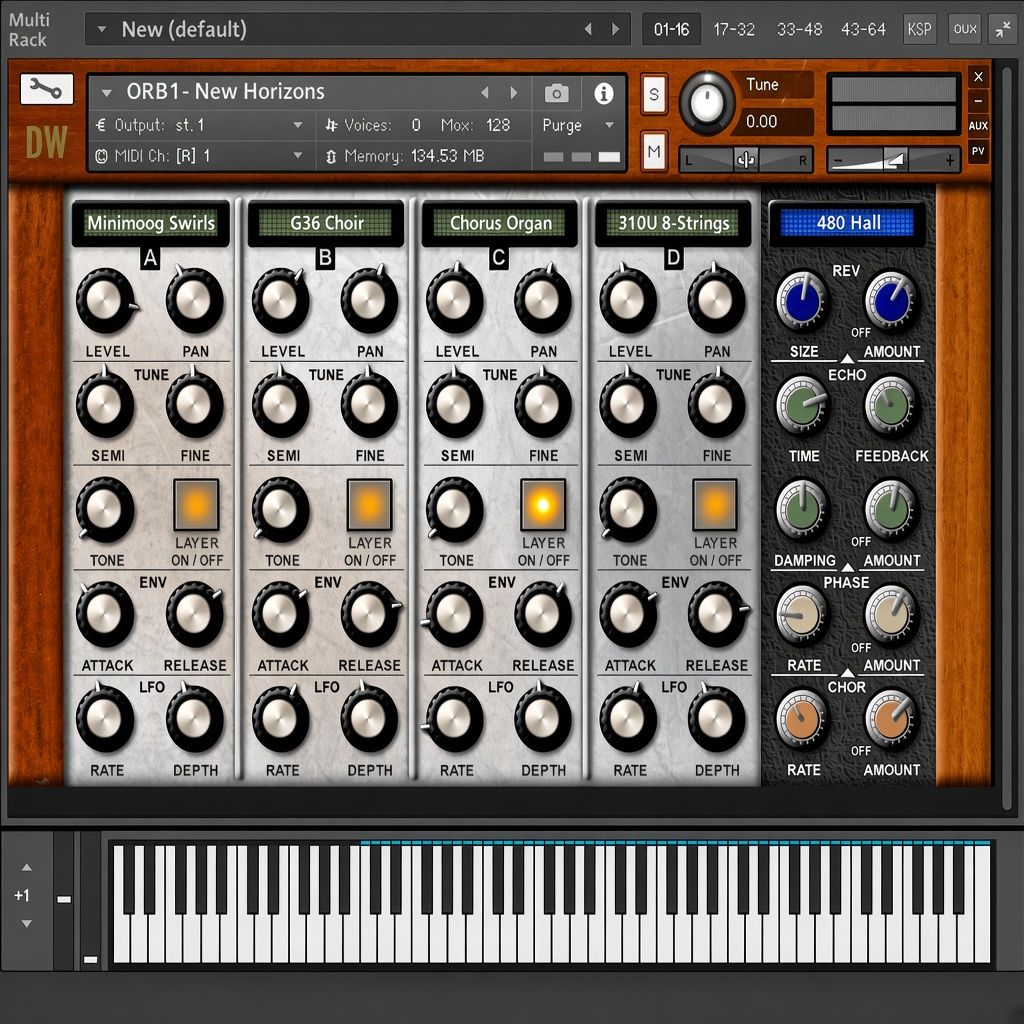Click the REV SIZE blue knob
This screenshot has height=1024, width=1024.
[801, 302]
